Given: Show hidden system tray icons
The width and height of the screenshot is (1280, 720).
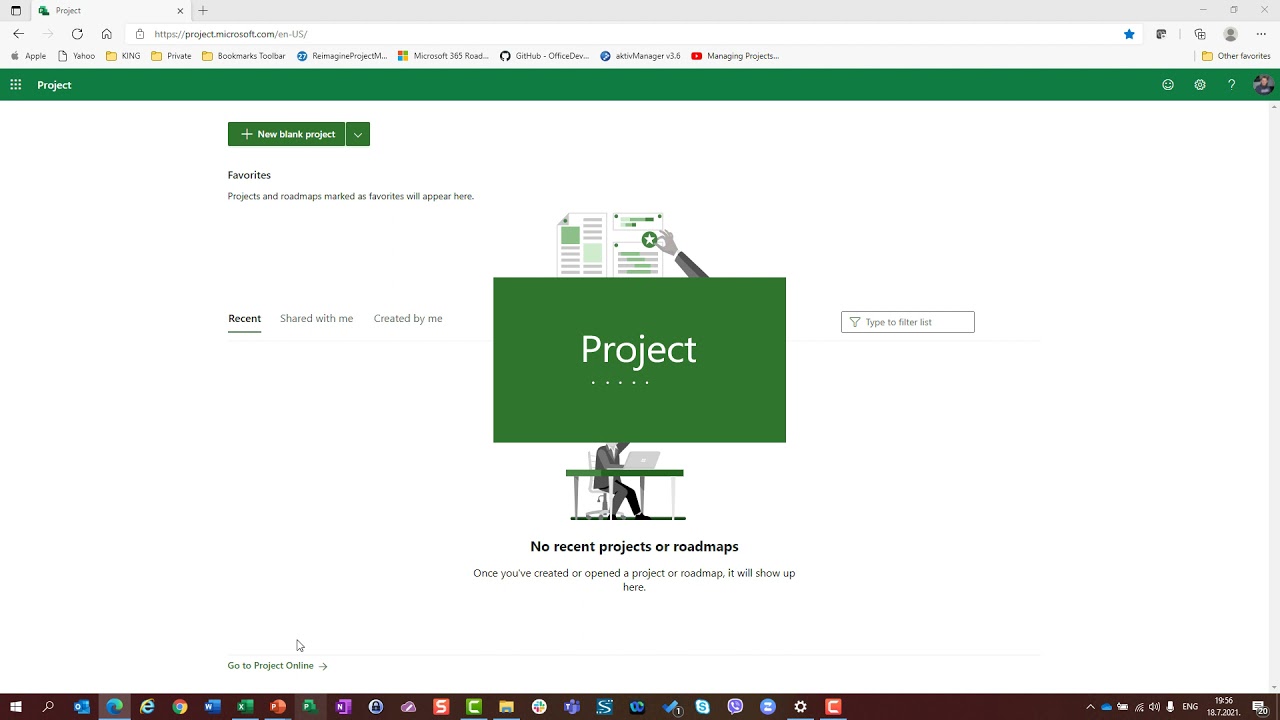Looking at the screenshot, I should [1090, 707].
